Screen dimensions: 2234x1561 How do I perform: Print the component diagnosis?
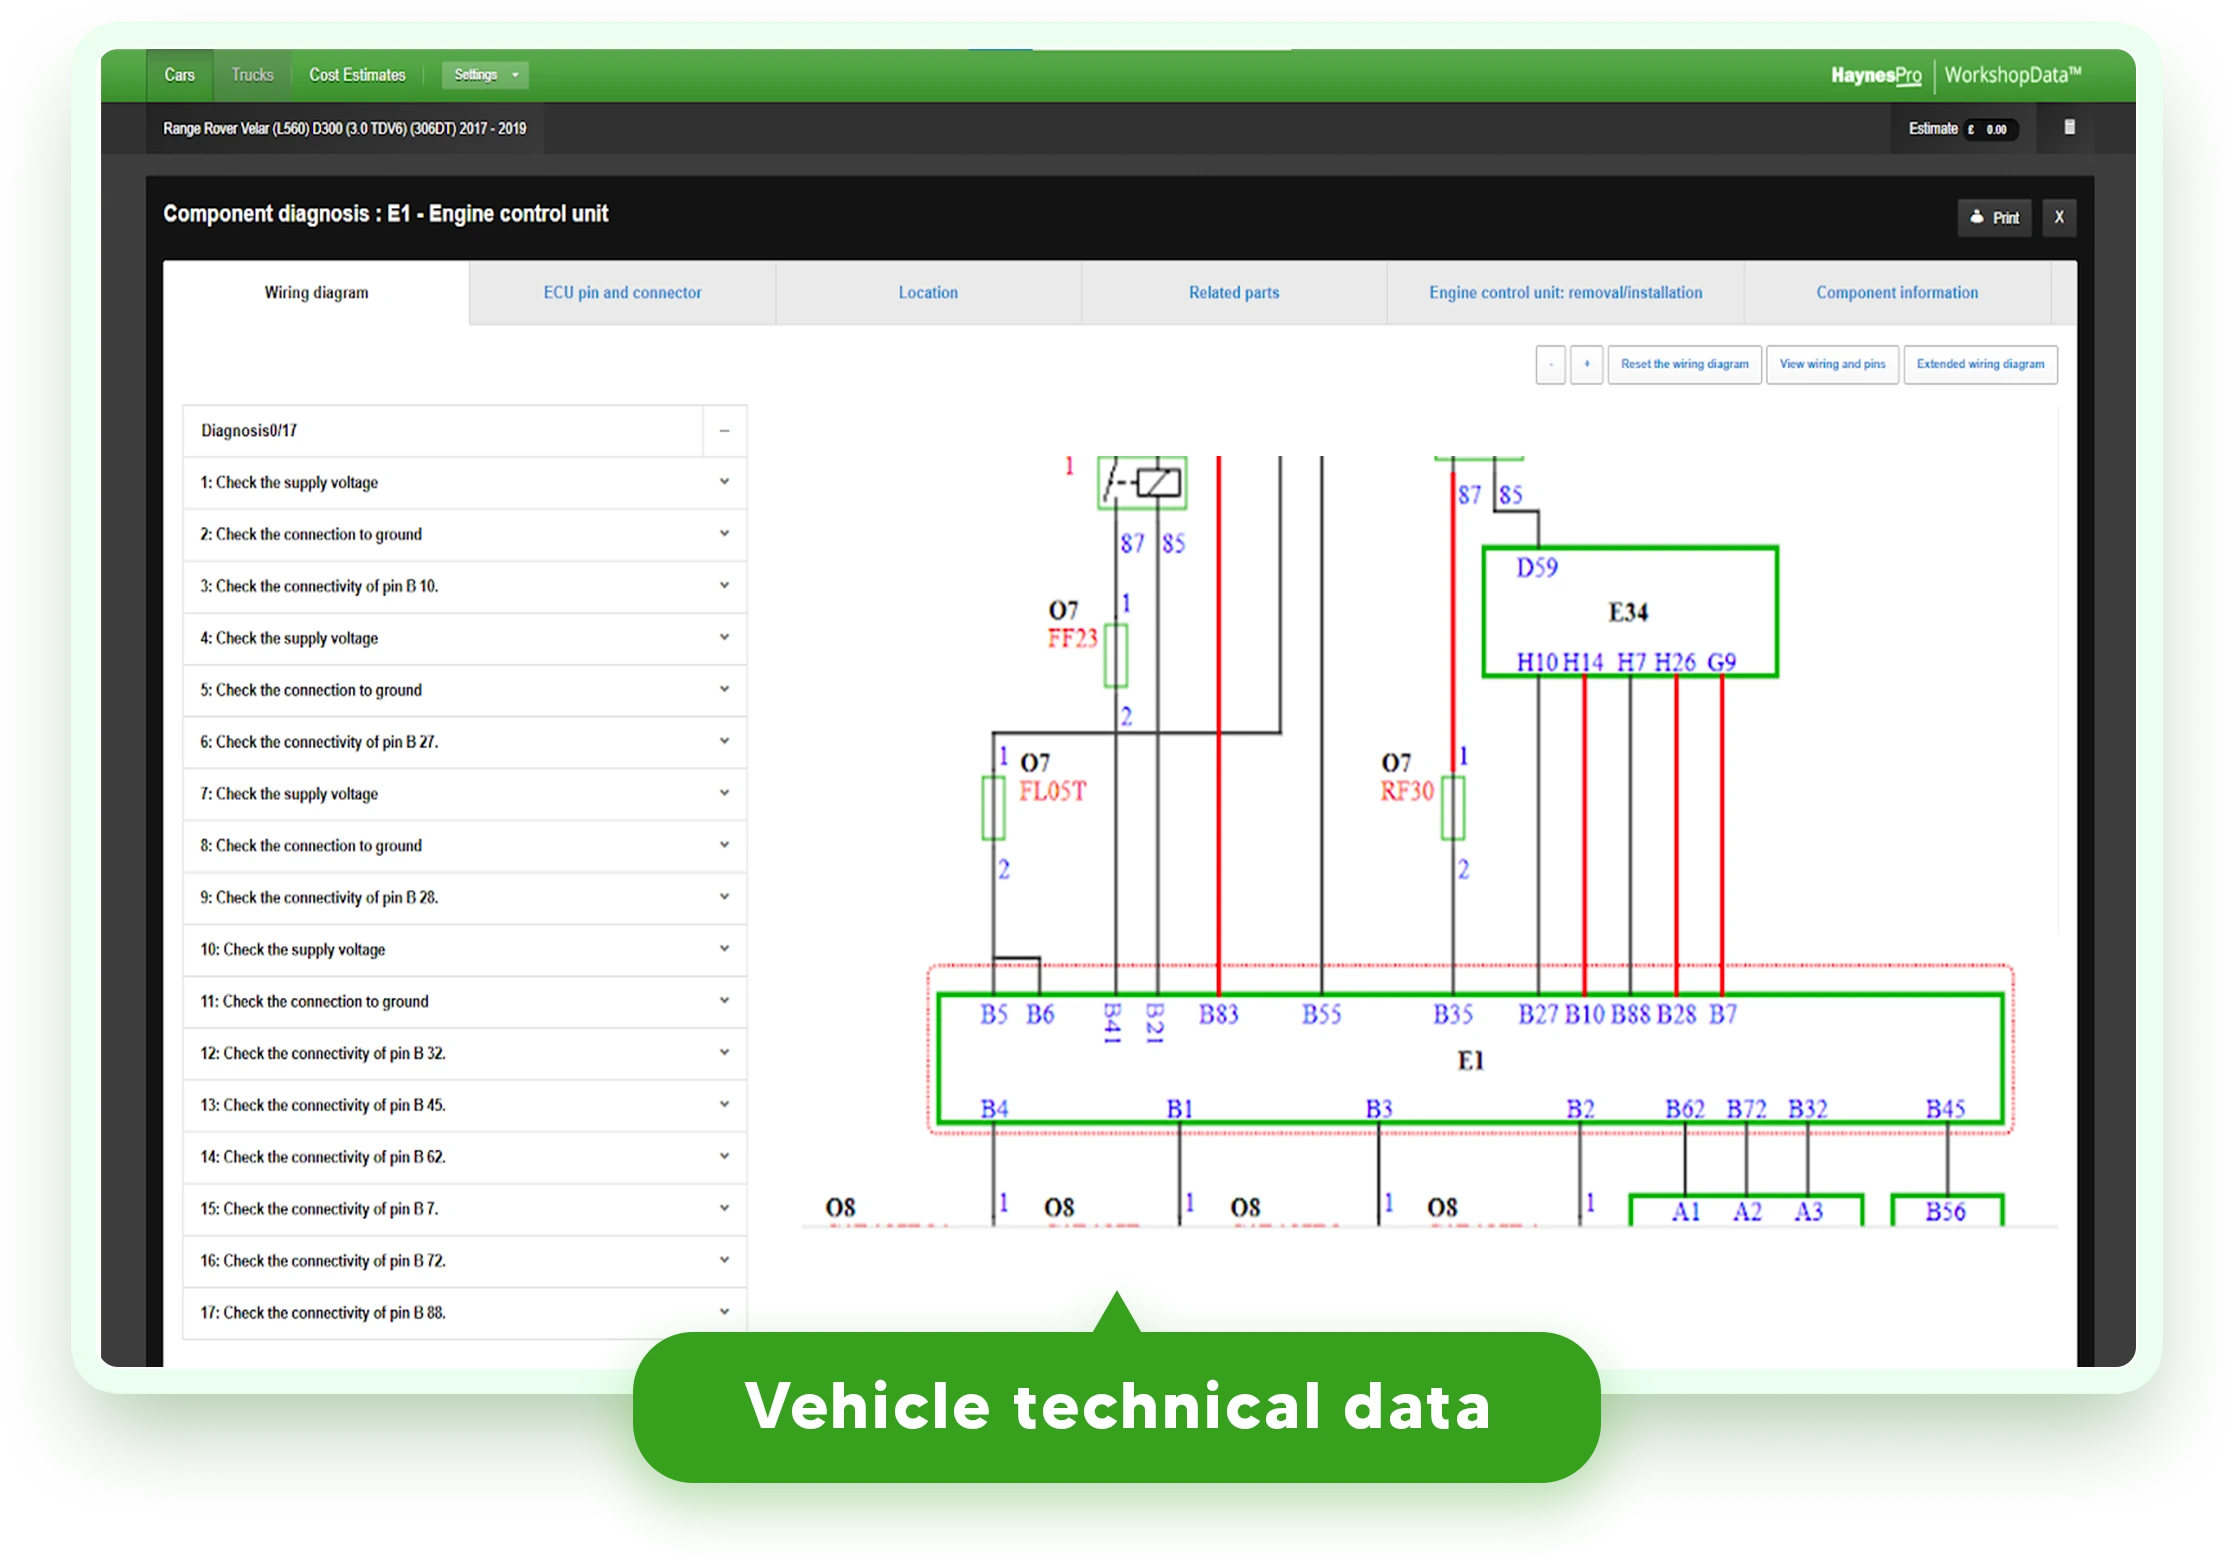click(1994, 217)
